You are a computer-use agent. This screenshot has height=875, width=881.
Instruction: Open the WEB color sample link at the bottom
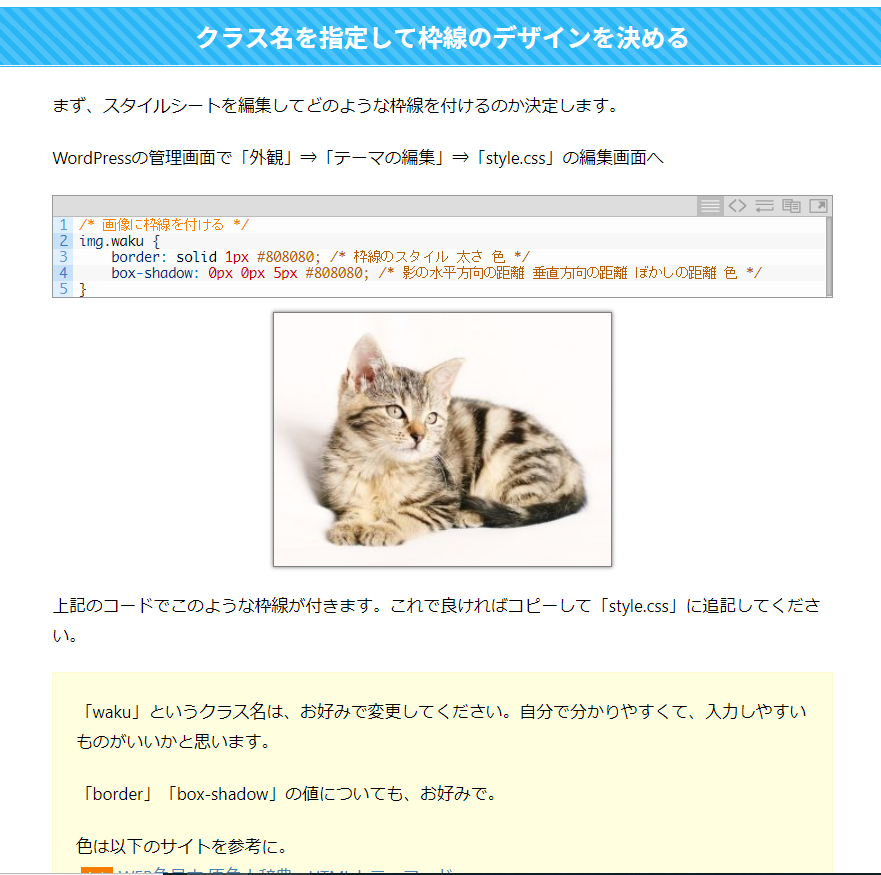tap(285, 871)
